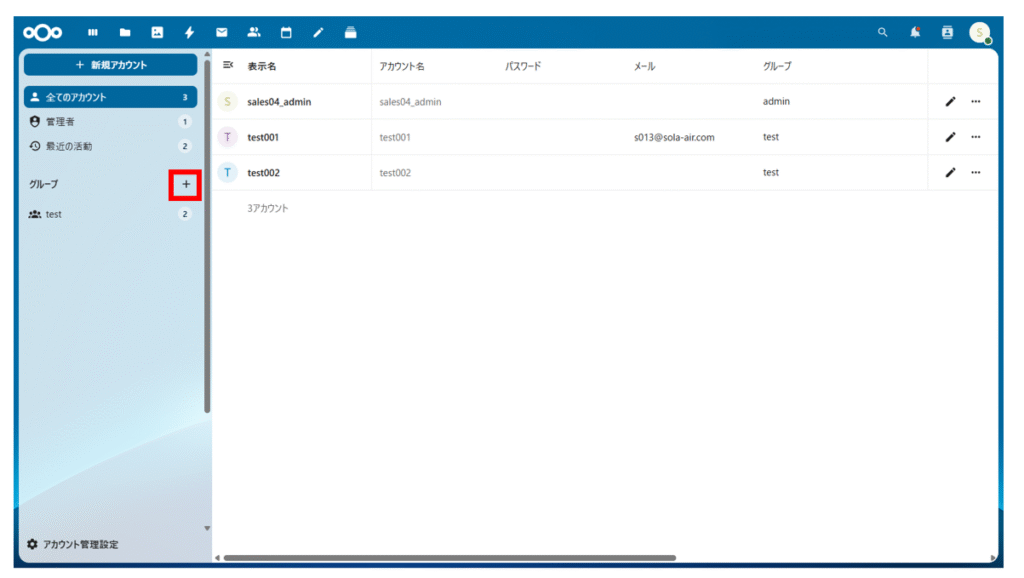Image resolution: width=1024 pixels, height=578 pixels.
Task: Open more actions for test002
Action: [975, 173]
